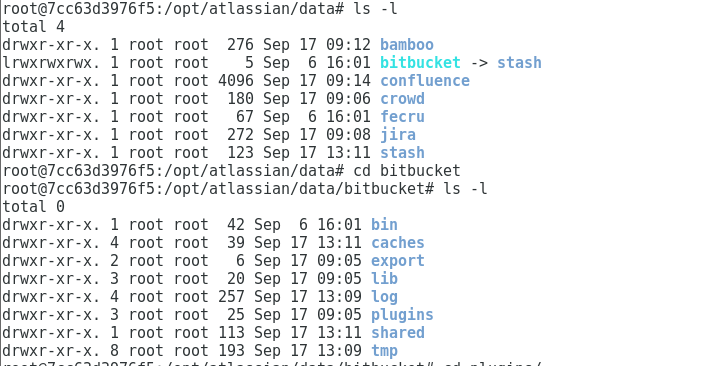Click the export directory name
The height and width of the screenshot is (366, 701).
397,261
